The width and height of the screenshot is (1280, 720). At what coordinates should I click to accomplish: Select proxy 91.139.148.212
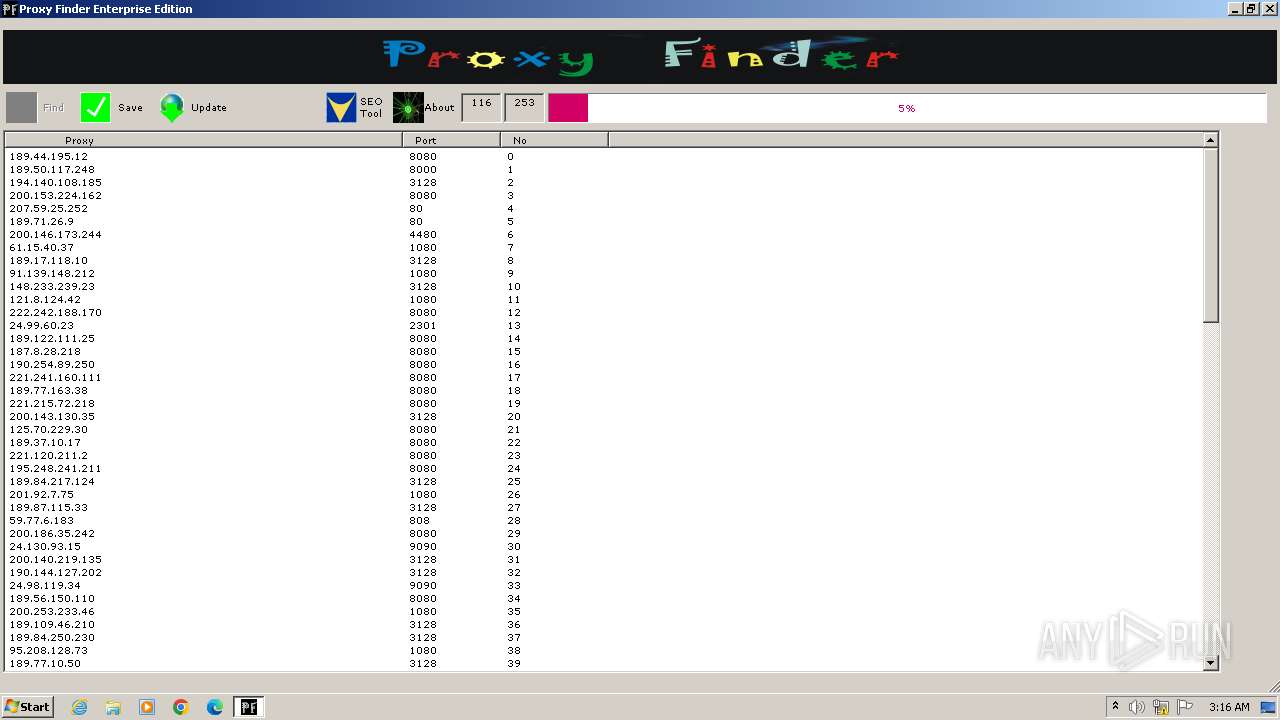(x=52, y=274)
